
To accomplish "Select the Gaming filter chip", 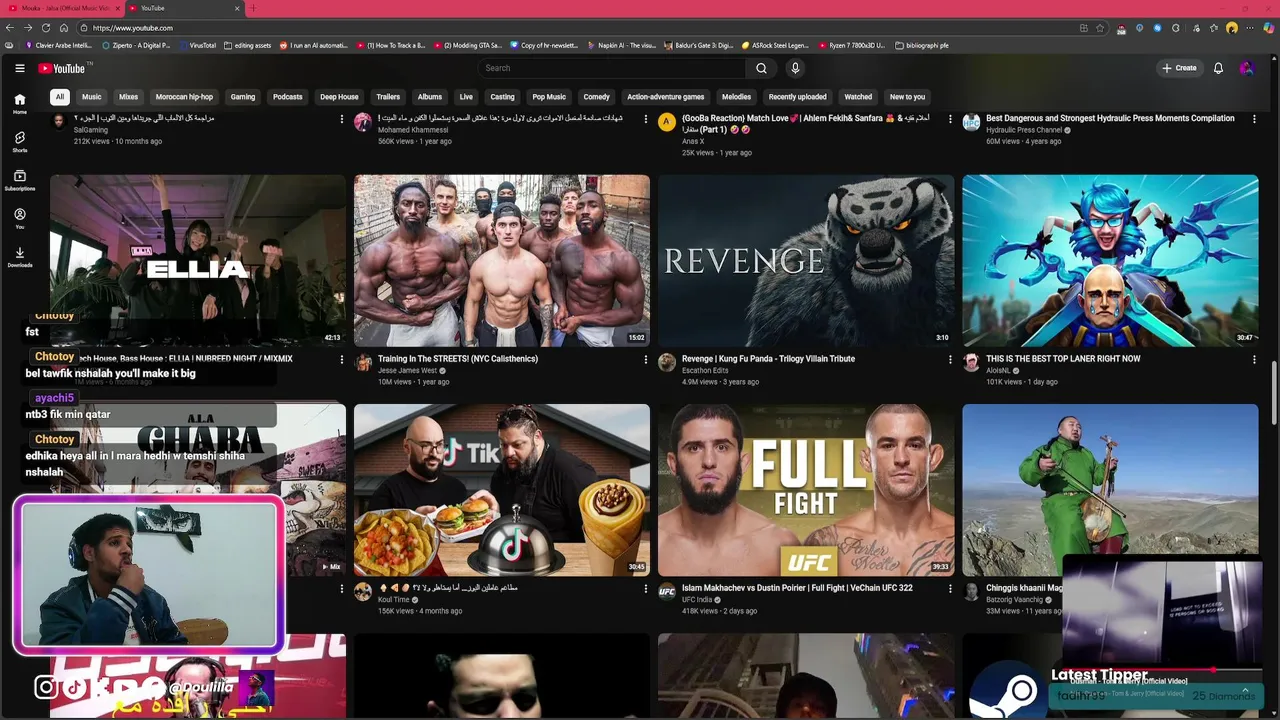I will coord(243,97).
